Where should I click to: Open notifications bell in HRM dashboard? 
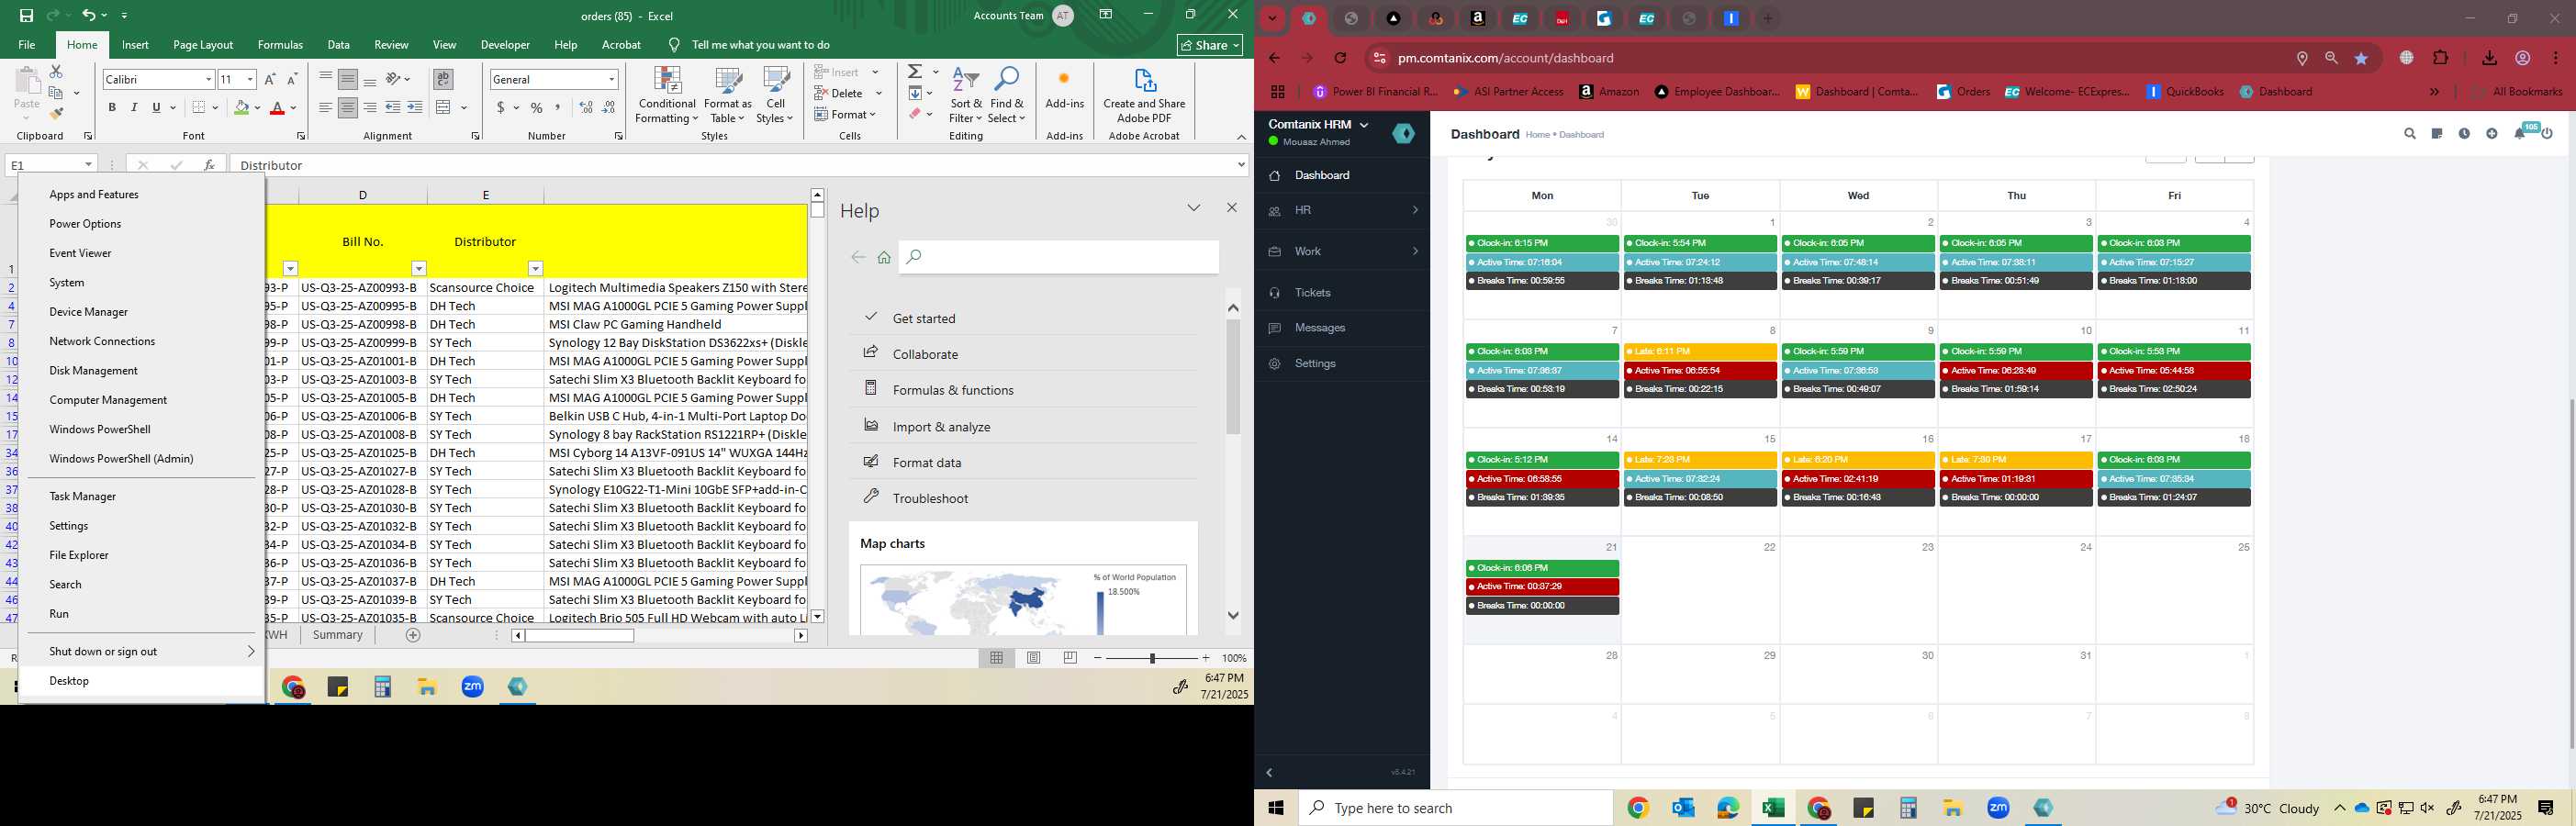(2520, 134)
